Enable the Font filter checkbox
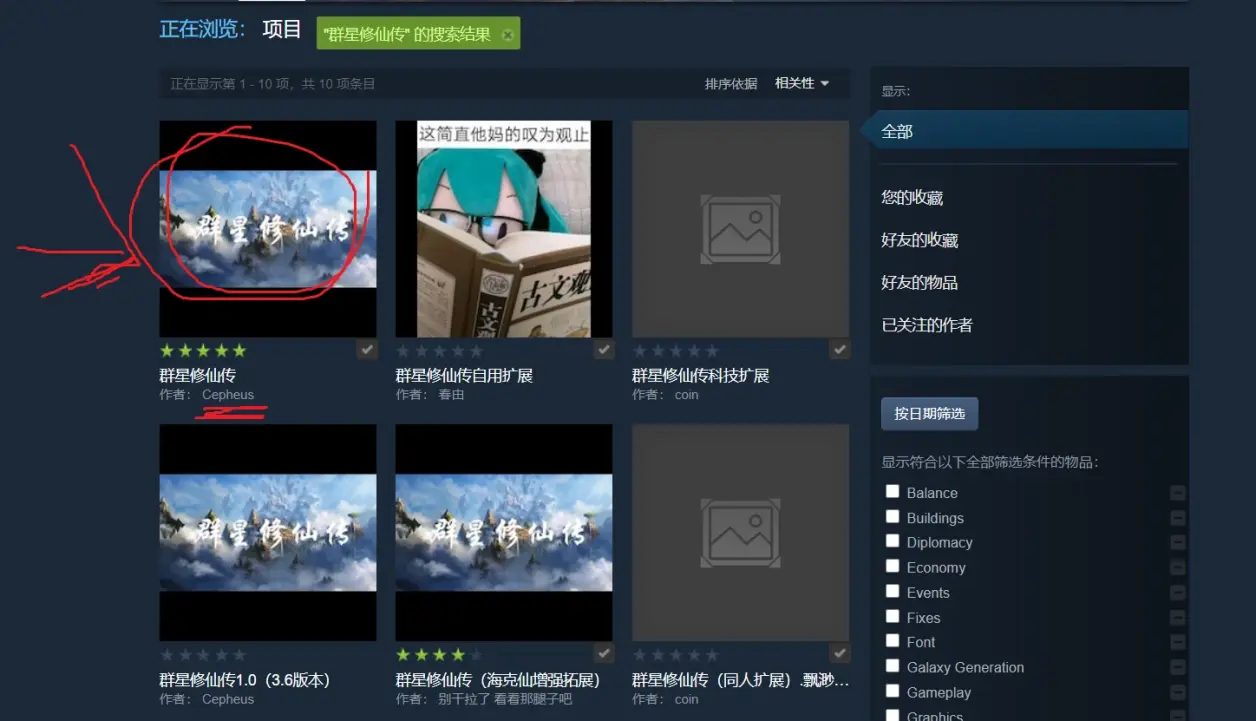This screenshot has width=1256, height=721. point(892,641)
